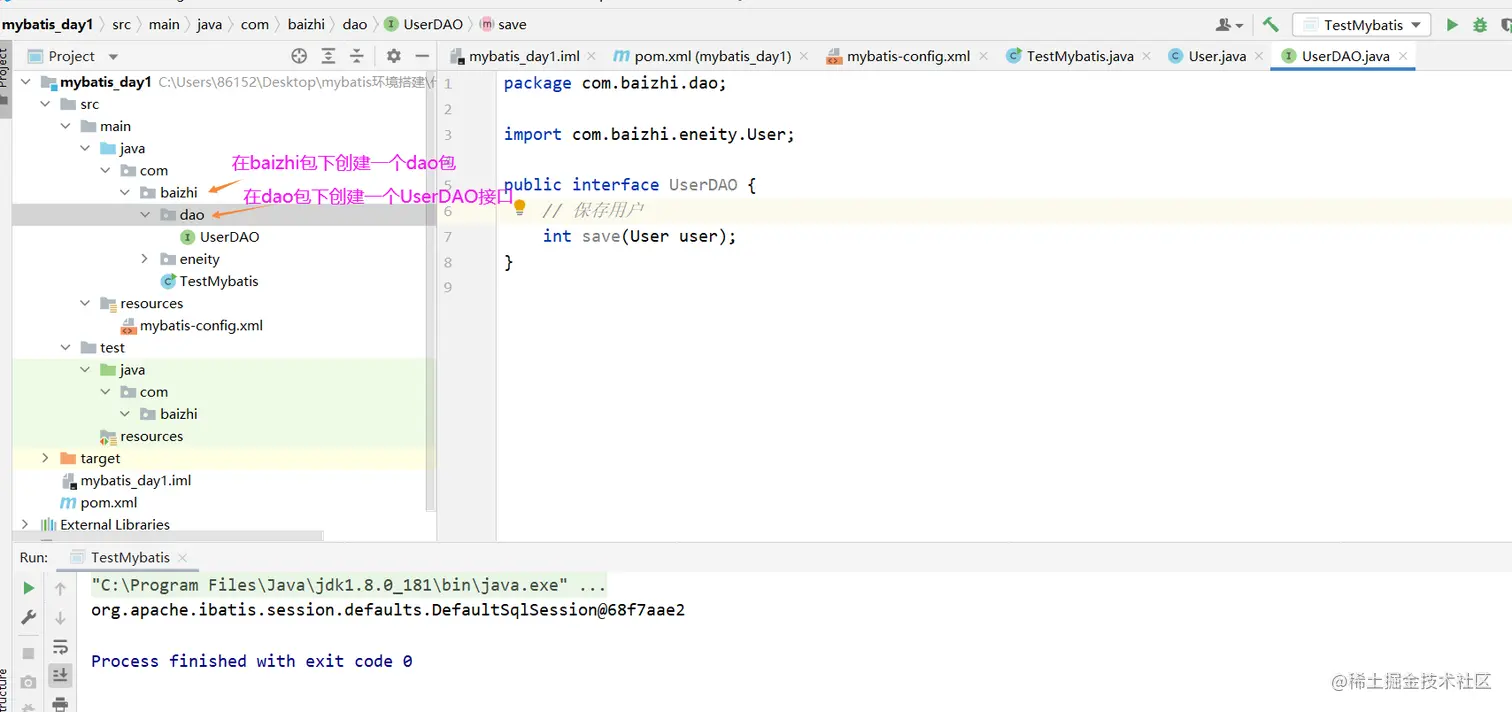1512x712 pixels.
Task: Click the 'UserDAO' breadcrumb in navigation bar
Action: point(423,24)
